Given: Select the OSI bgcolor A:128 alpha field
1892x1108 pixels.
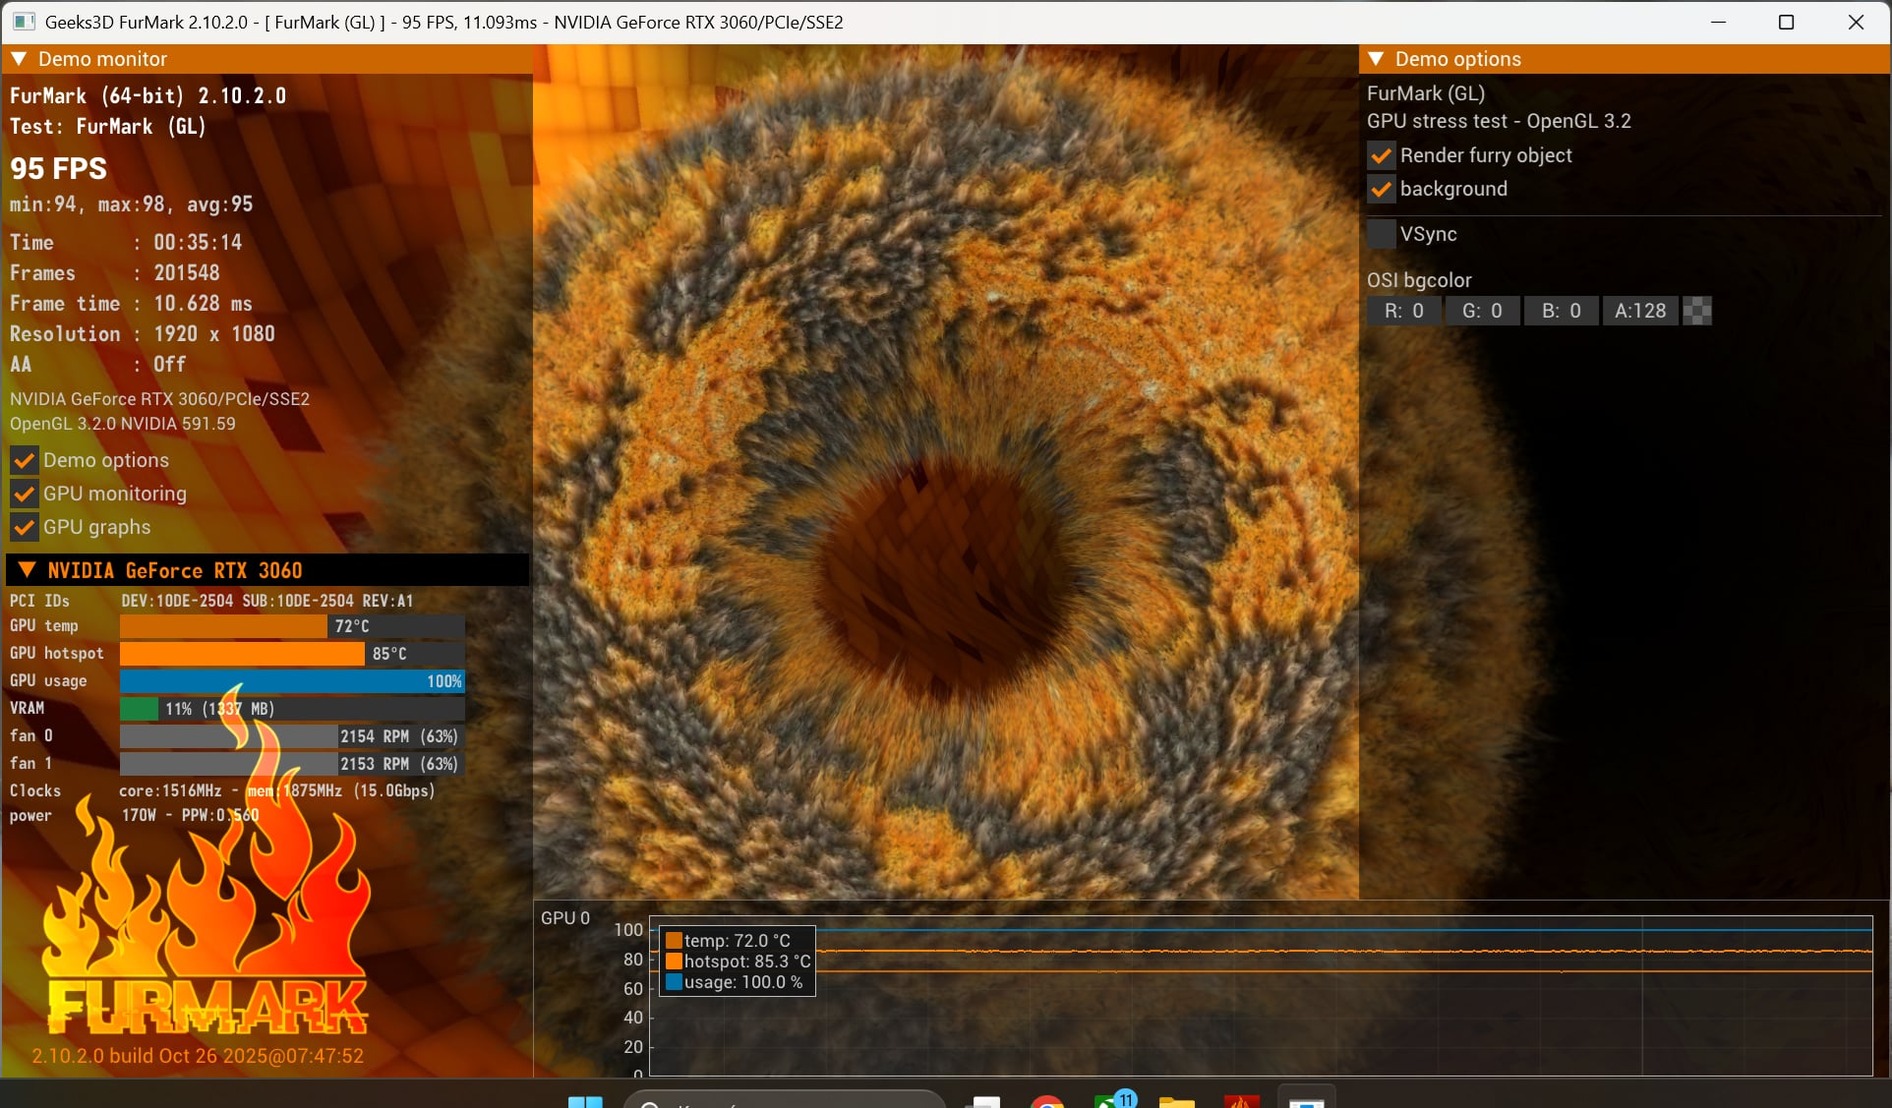Looking at the screenshot, I should point(1640,311).
